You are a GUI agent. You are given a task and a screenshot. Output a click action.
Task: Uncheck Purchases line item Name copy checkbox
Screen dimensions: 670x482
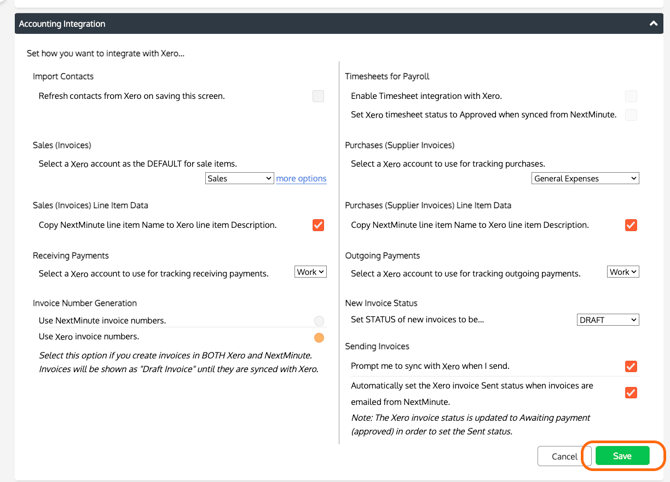pyautogui.click(x=631, y=225)
